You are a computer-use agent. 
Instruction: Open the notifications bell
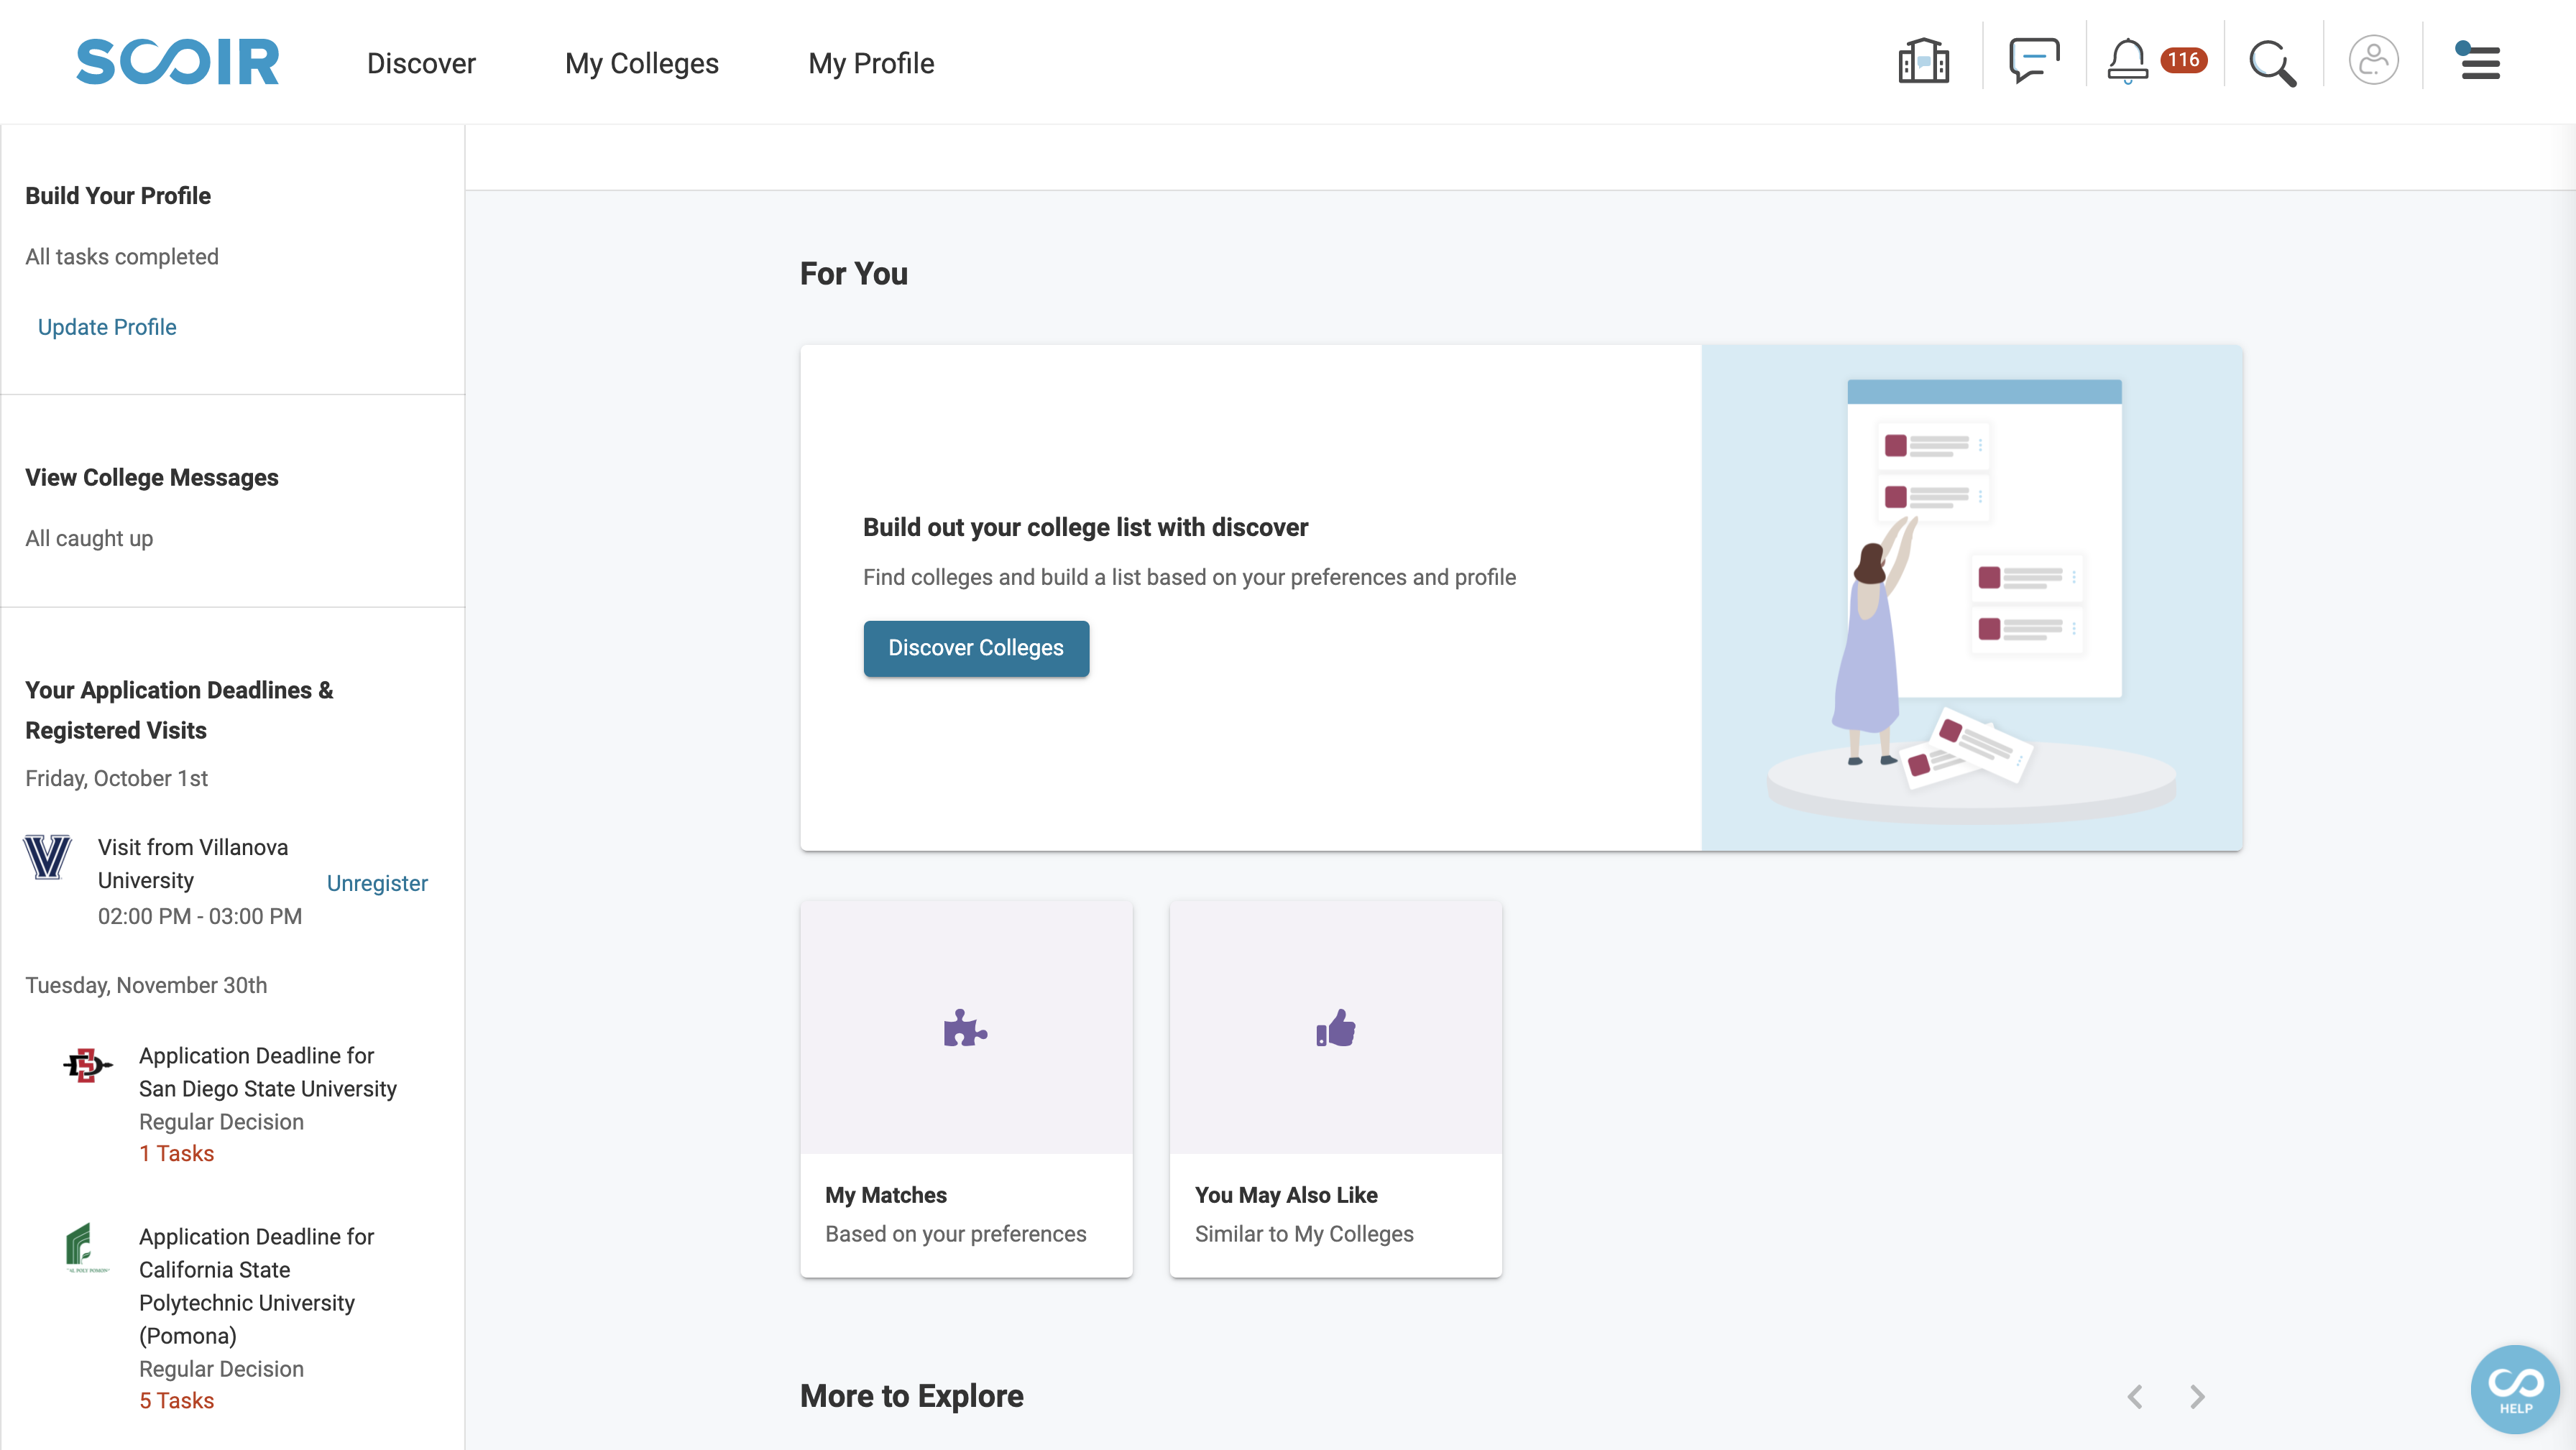2127,61
